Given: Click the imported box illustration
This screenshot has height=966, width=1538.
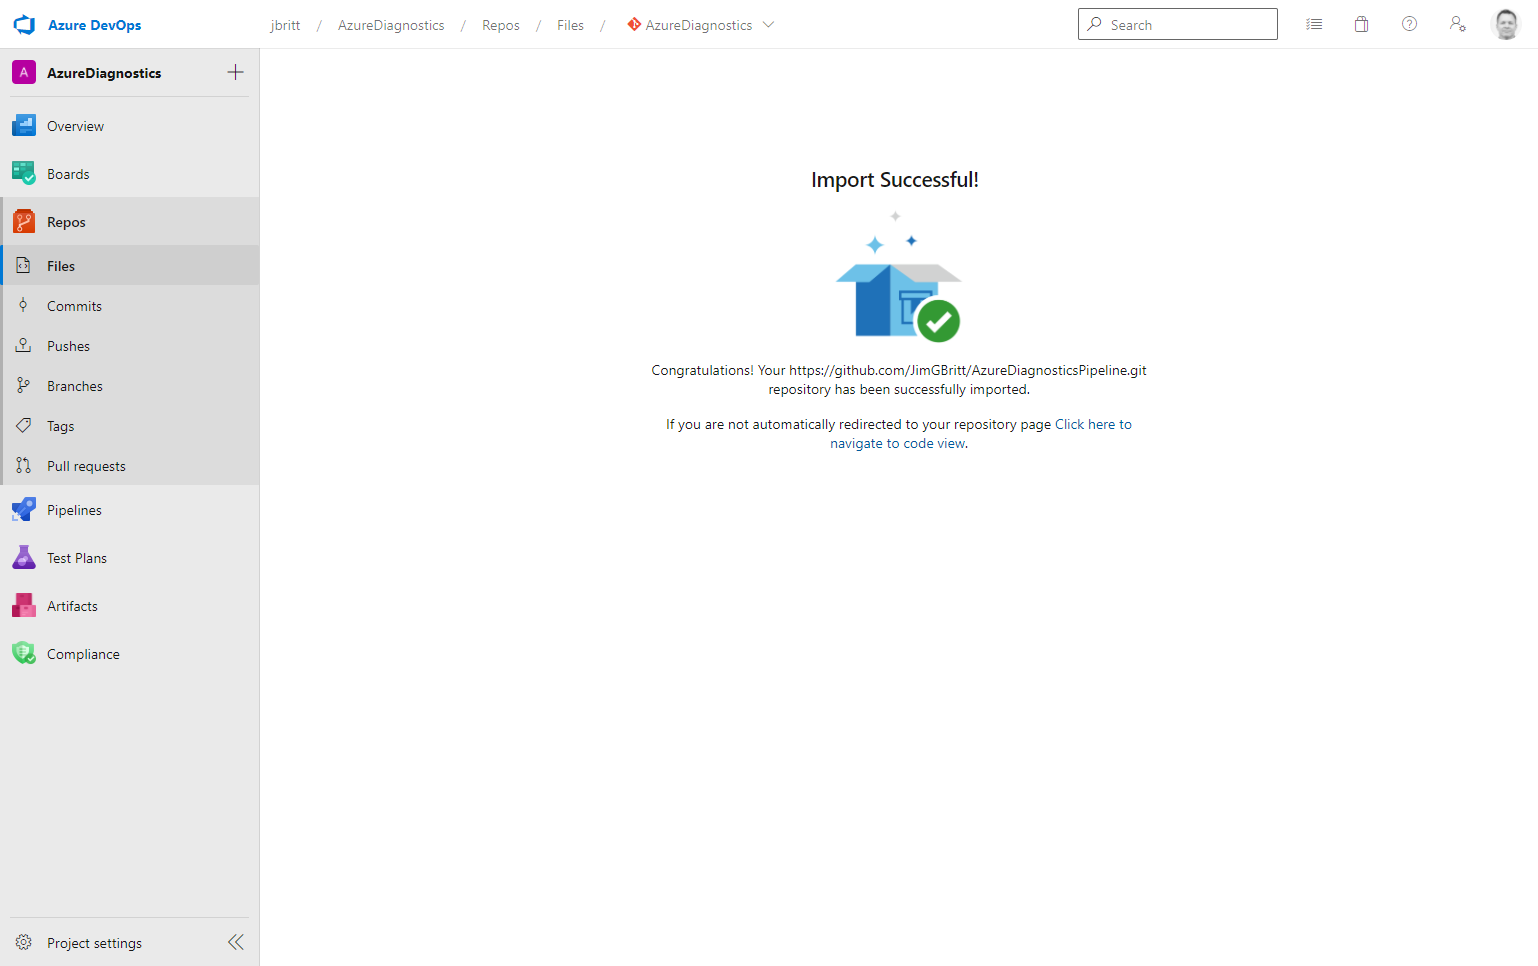Looking at the screenshot, I should (x=898, y=277).
